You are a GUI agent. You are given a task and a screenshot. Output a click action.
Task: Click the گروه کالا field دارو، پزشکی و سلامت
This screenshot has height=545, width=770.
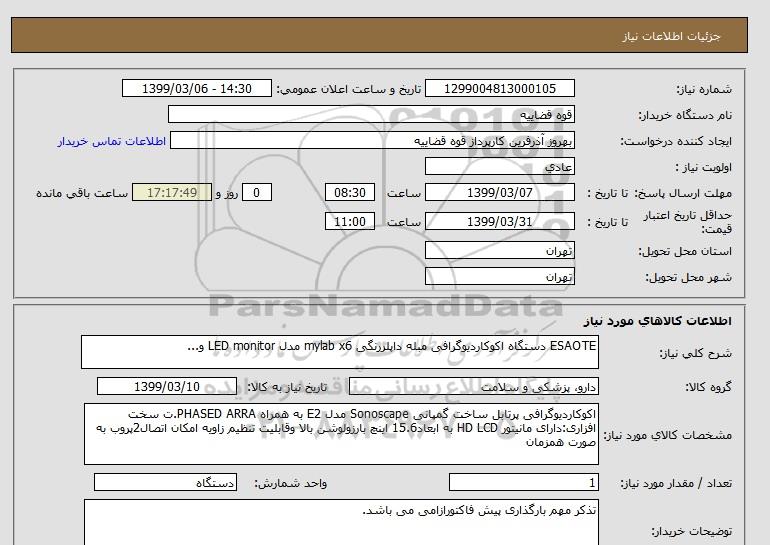(x=473, y=387)
